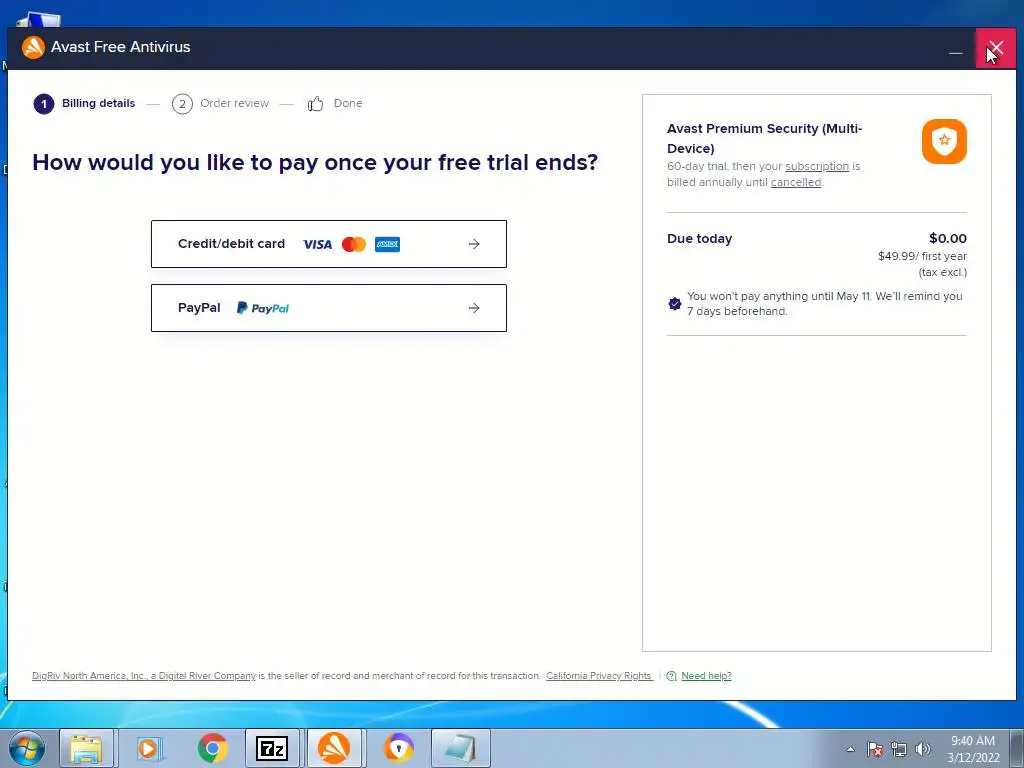Open Avast Secure Browser from taskbar
Viewport: 1024px width, 768px height.
coord(398,748)
